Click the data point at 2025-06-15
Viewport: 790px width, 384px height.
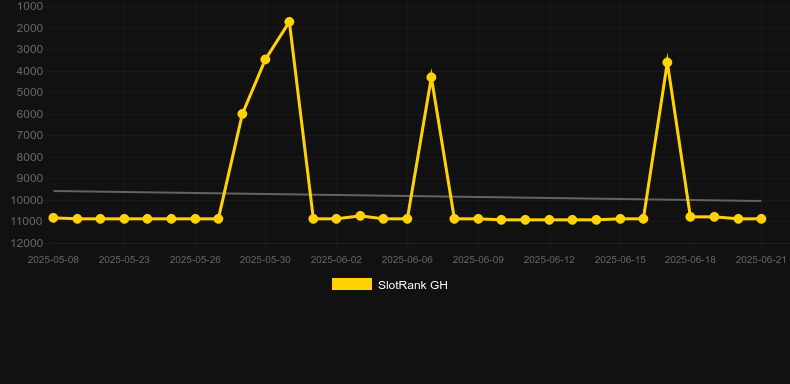coord(620,219)
